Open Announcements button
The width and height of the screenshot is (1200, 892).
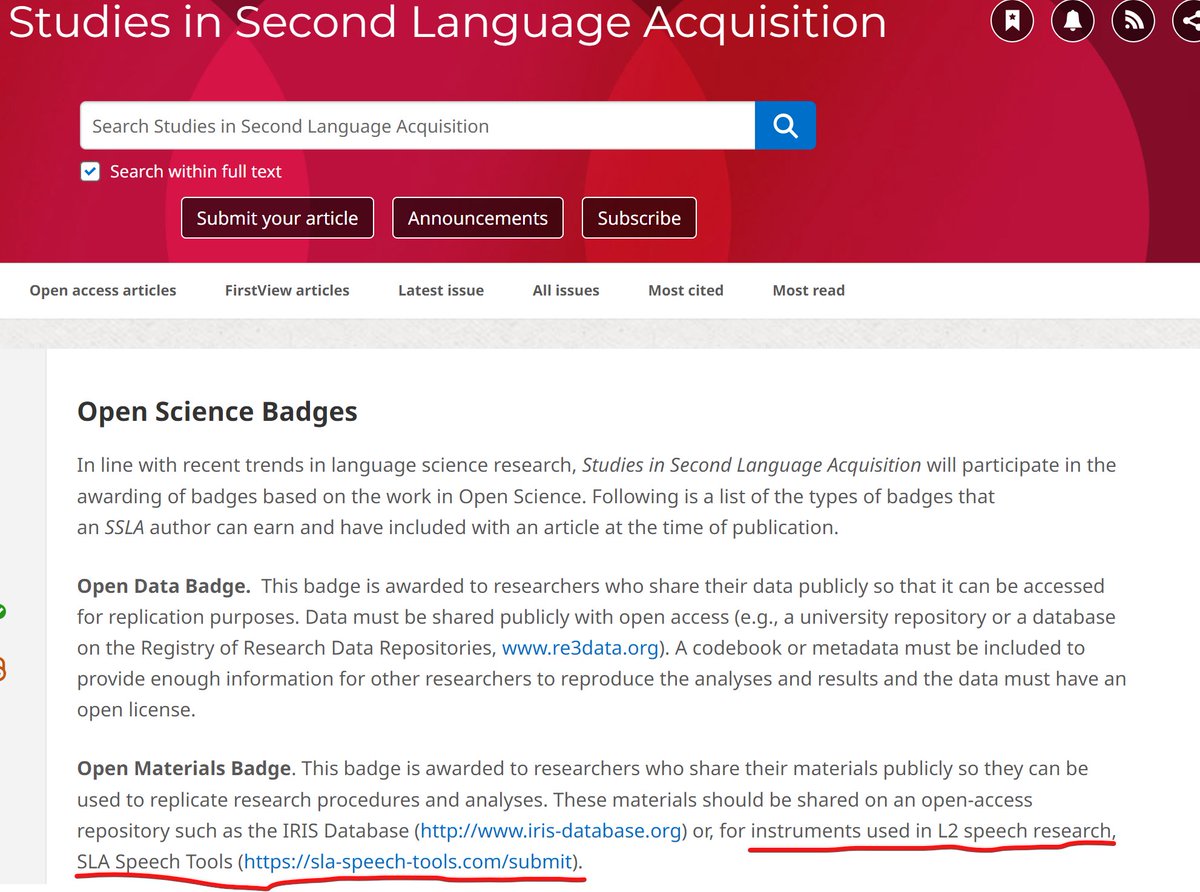pyautogui.click(x=478, y=218)
